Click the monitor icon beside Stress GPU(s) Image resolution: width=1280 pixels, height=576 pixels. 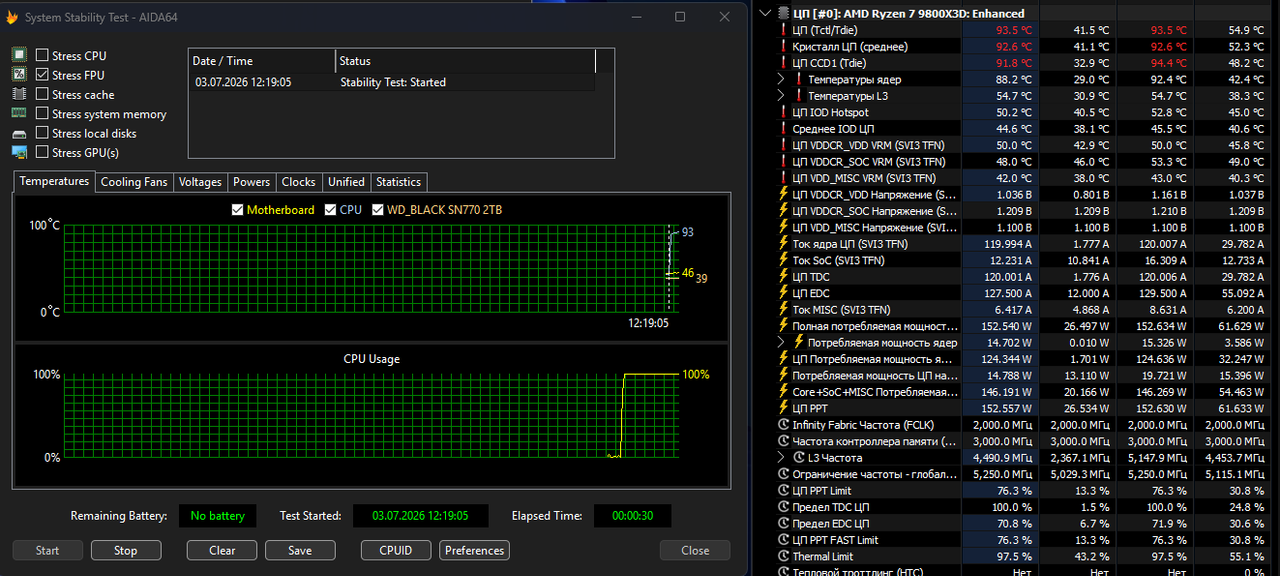pyautogui.click(x=19, y=152)
